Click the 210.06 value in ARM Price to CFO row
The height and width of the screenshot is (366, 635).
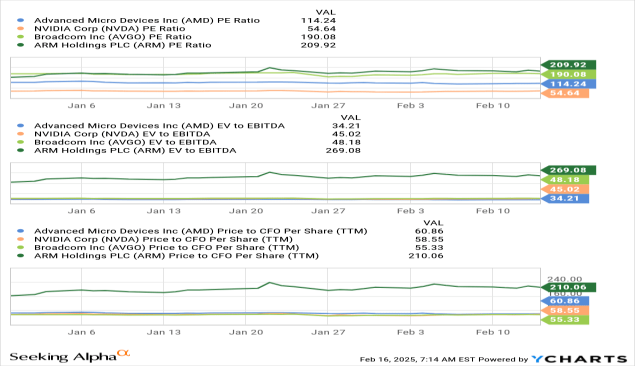point(426,255)
